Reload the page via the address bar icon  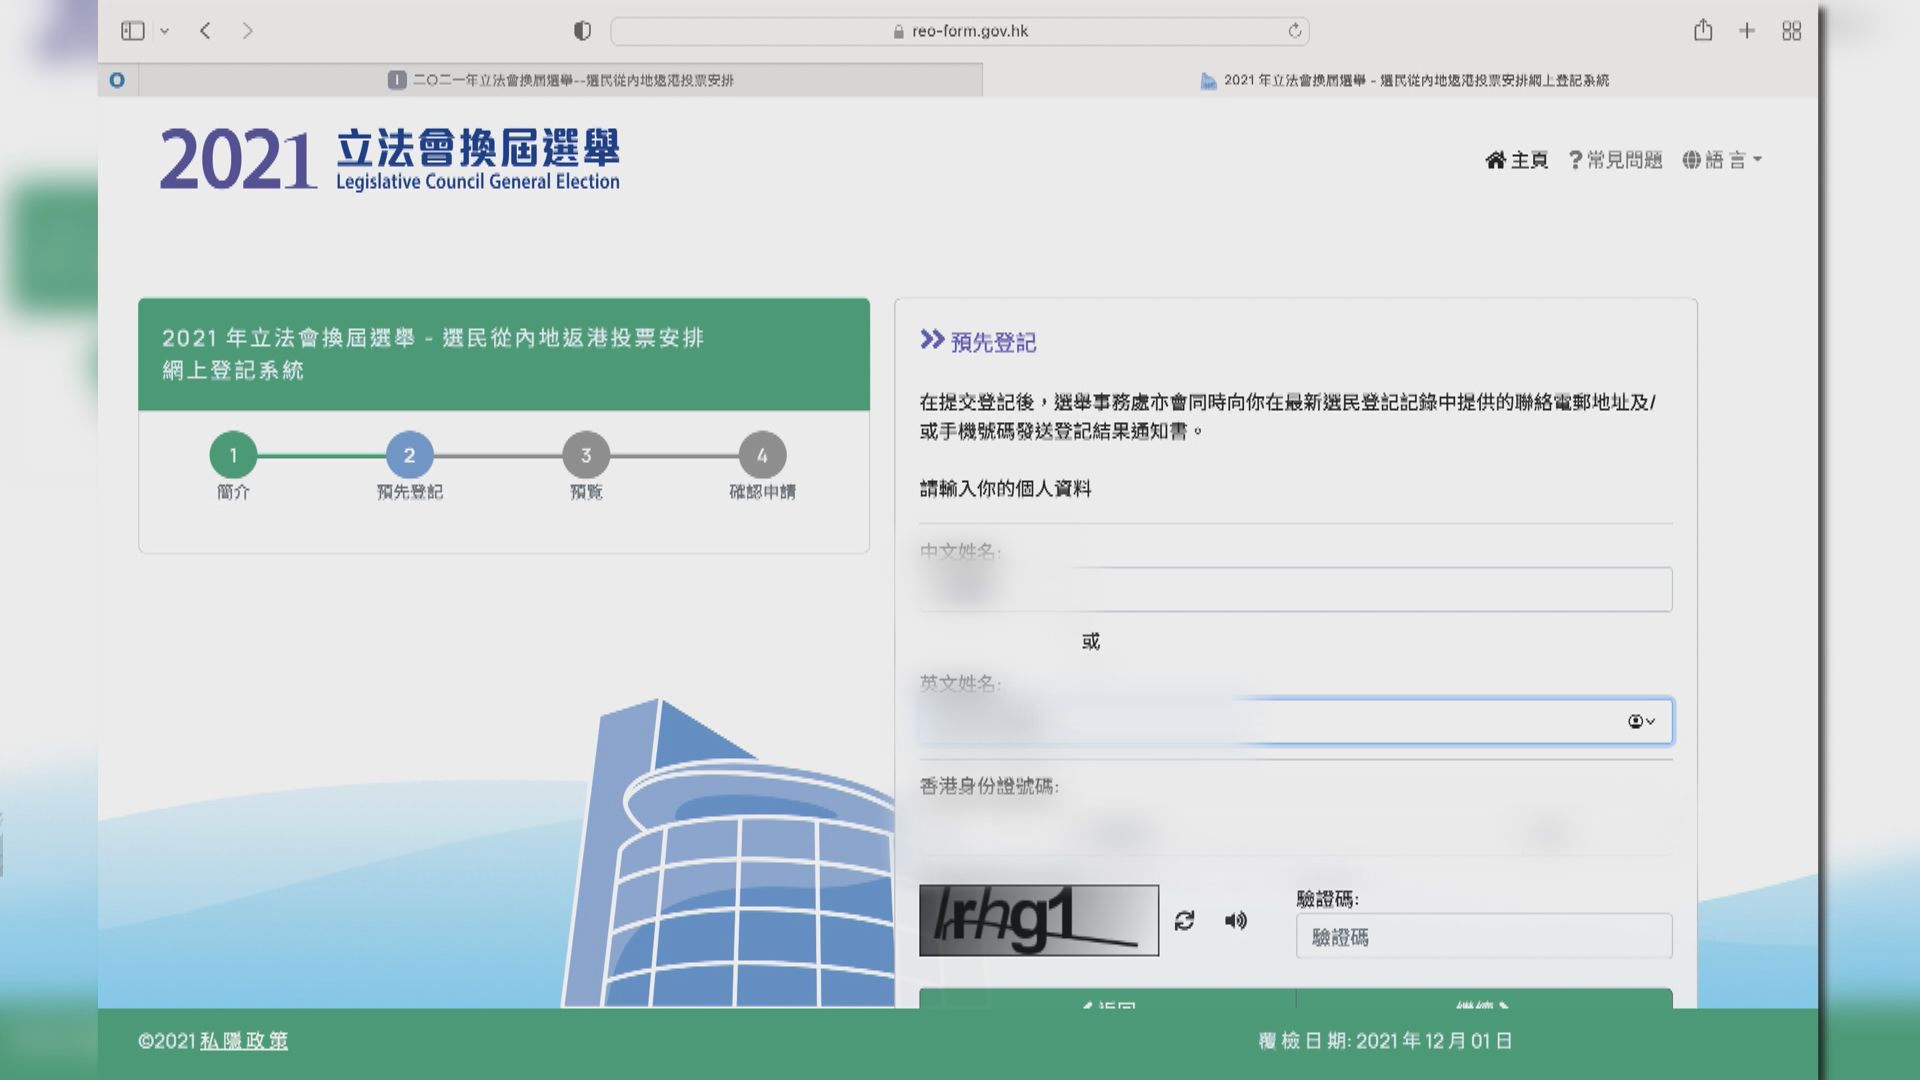point(1295,30)
